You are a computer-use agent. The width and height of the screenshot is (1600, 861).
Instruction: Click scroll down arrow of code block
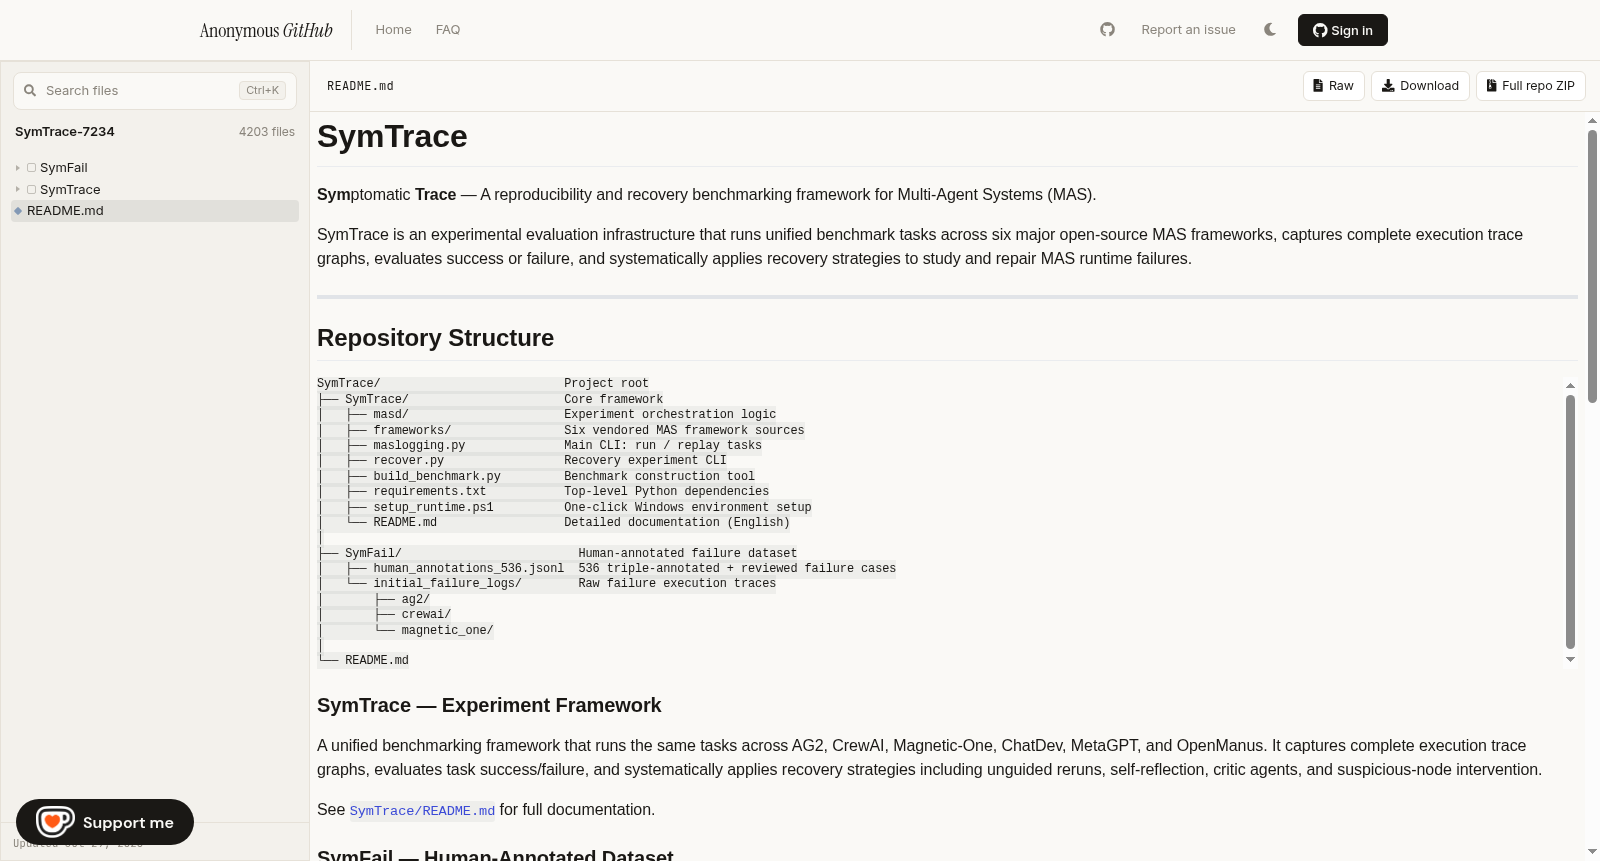pos(1570,659)
